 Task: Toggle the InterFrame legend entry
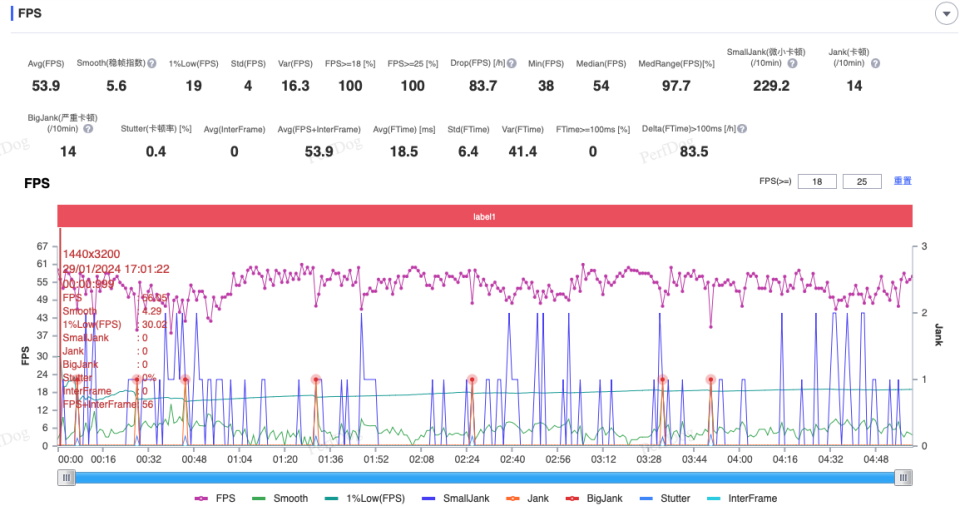(x=742, y=498)
